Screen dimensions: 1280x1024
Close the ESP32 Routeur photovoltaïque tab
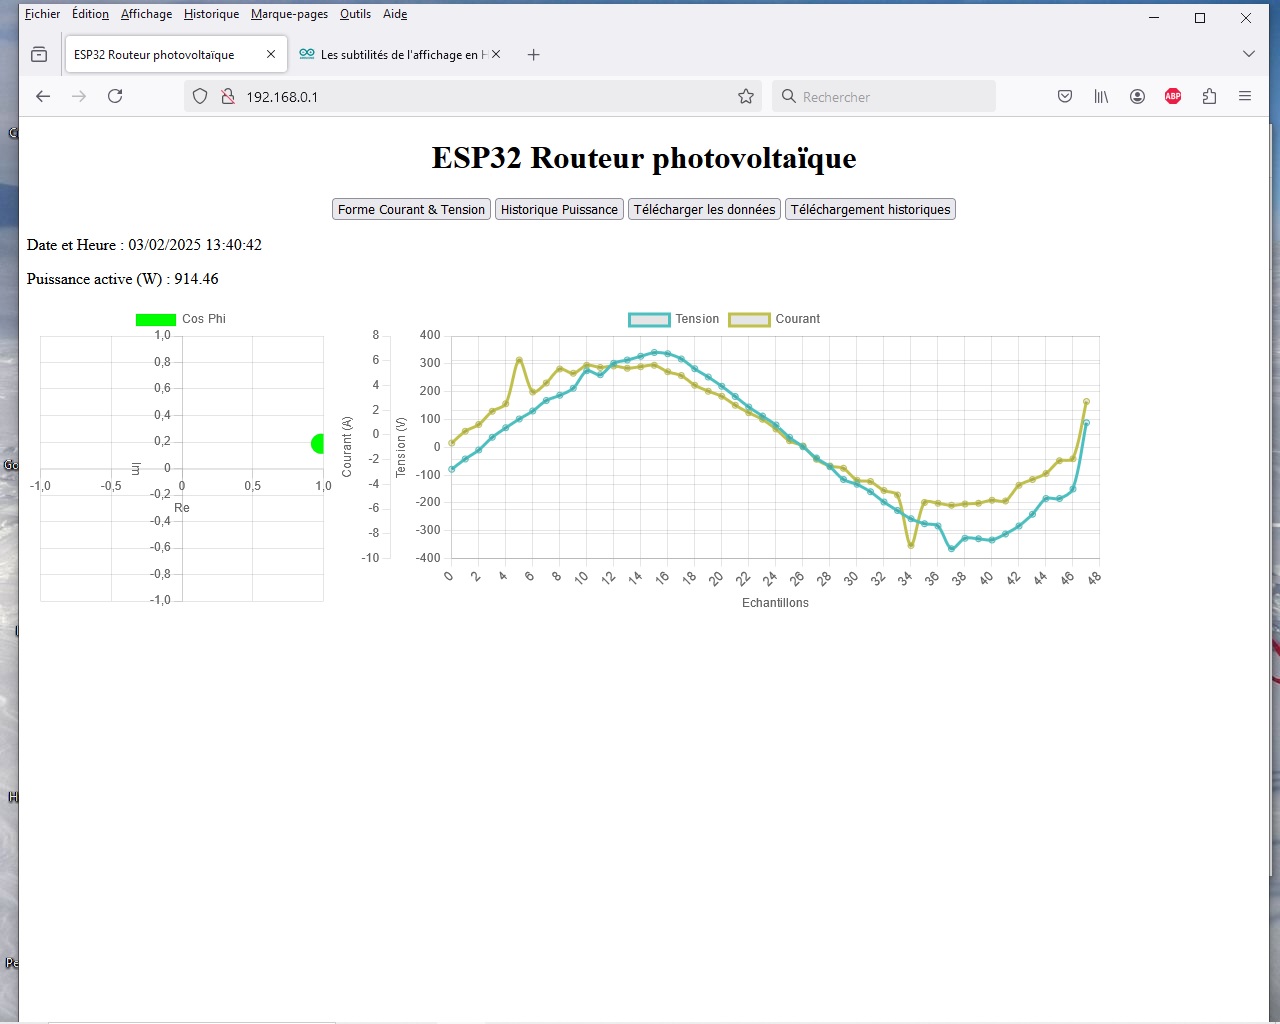[271, 54]
